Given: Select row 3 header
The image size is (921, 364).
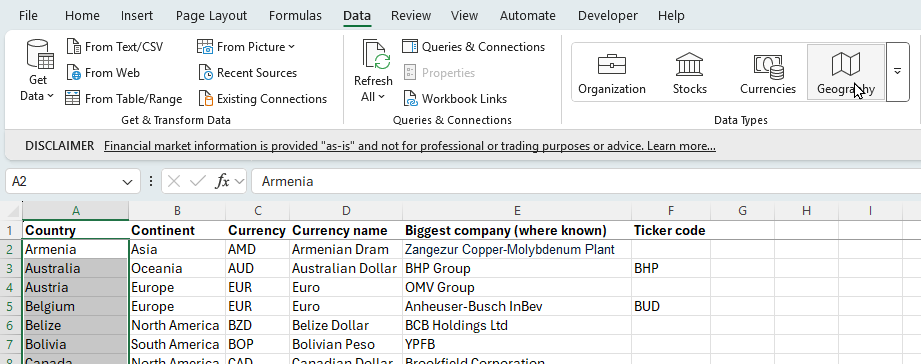Looking at the screenshot, I should pyautogui.click(x=11, y=268).
